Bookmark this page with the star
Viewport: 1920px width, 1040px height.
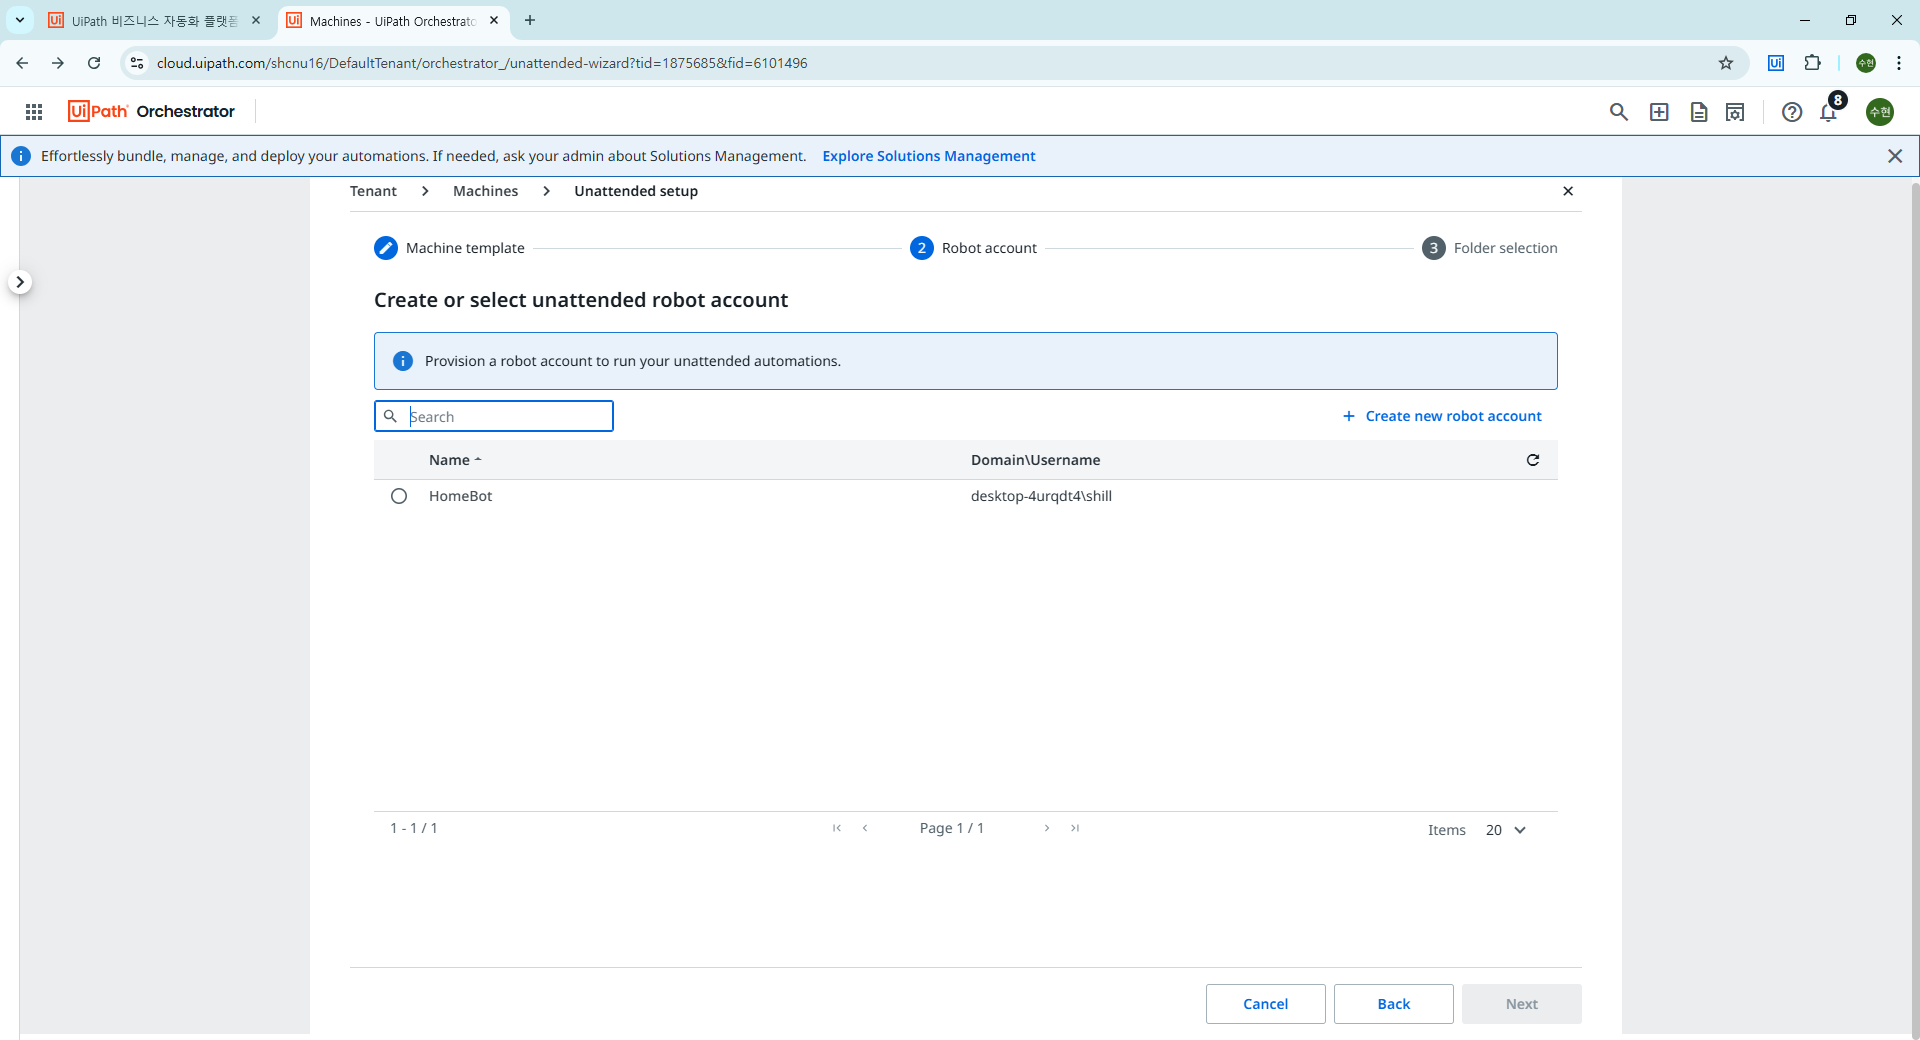tap(1726, 63)
